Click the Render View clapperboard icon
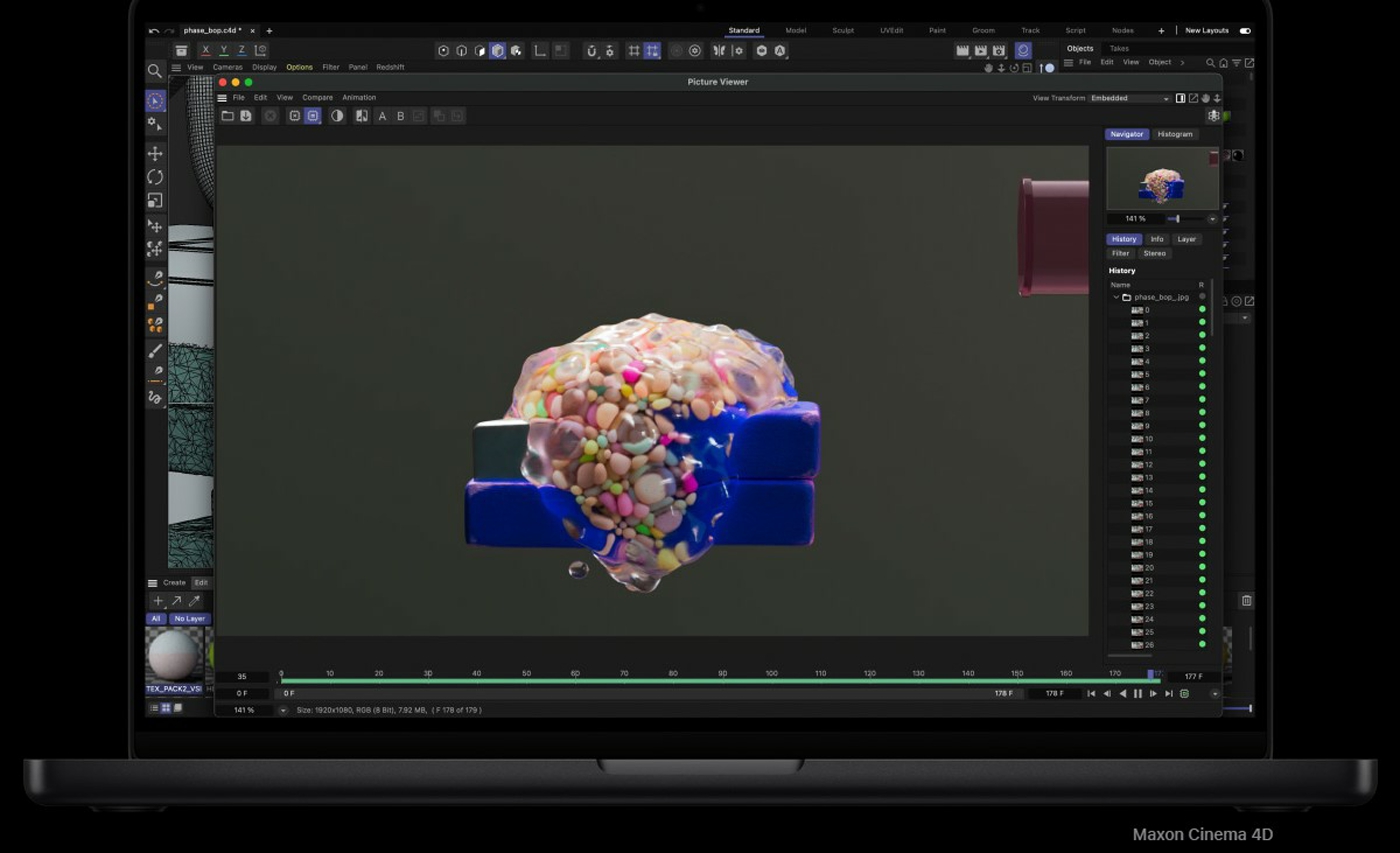The height and width of the screenshot is (853, 1400). coord(962,50)
